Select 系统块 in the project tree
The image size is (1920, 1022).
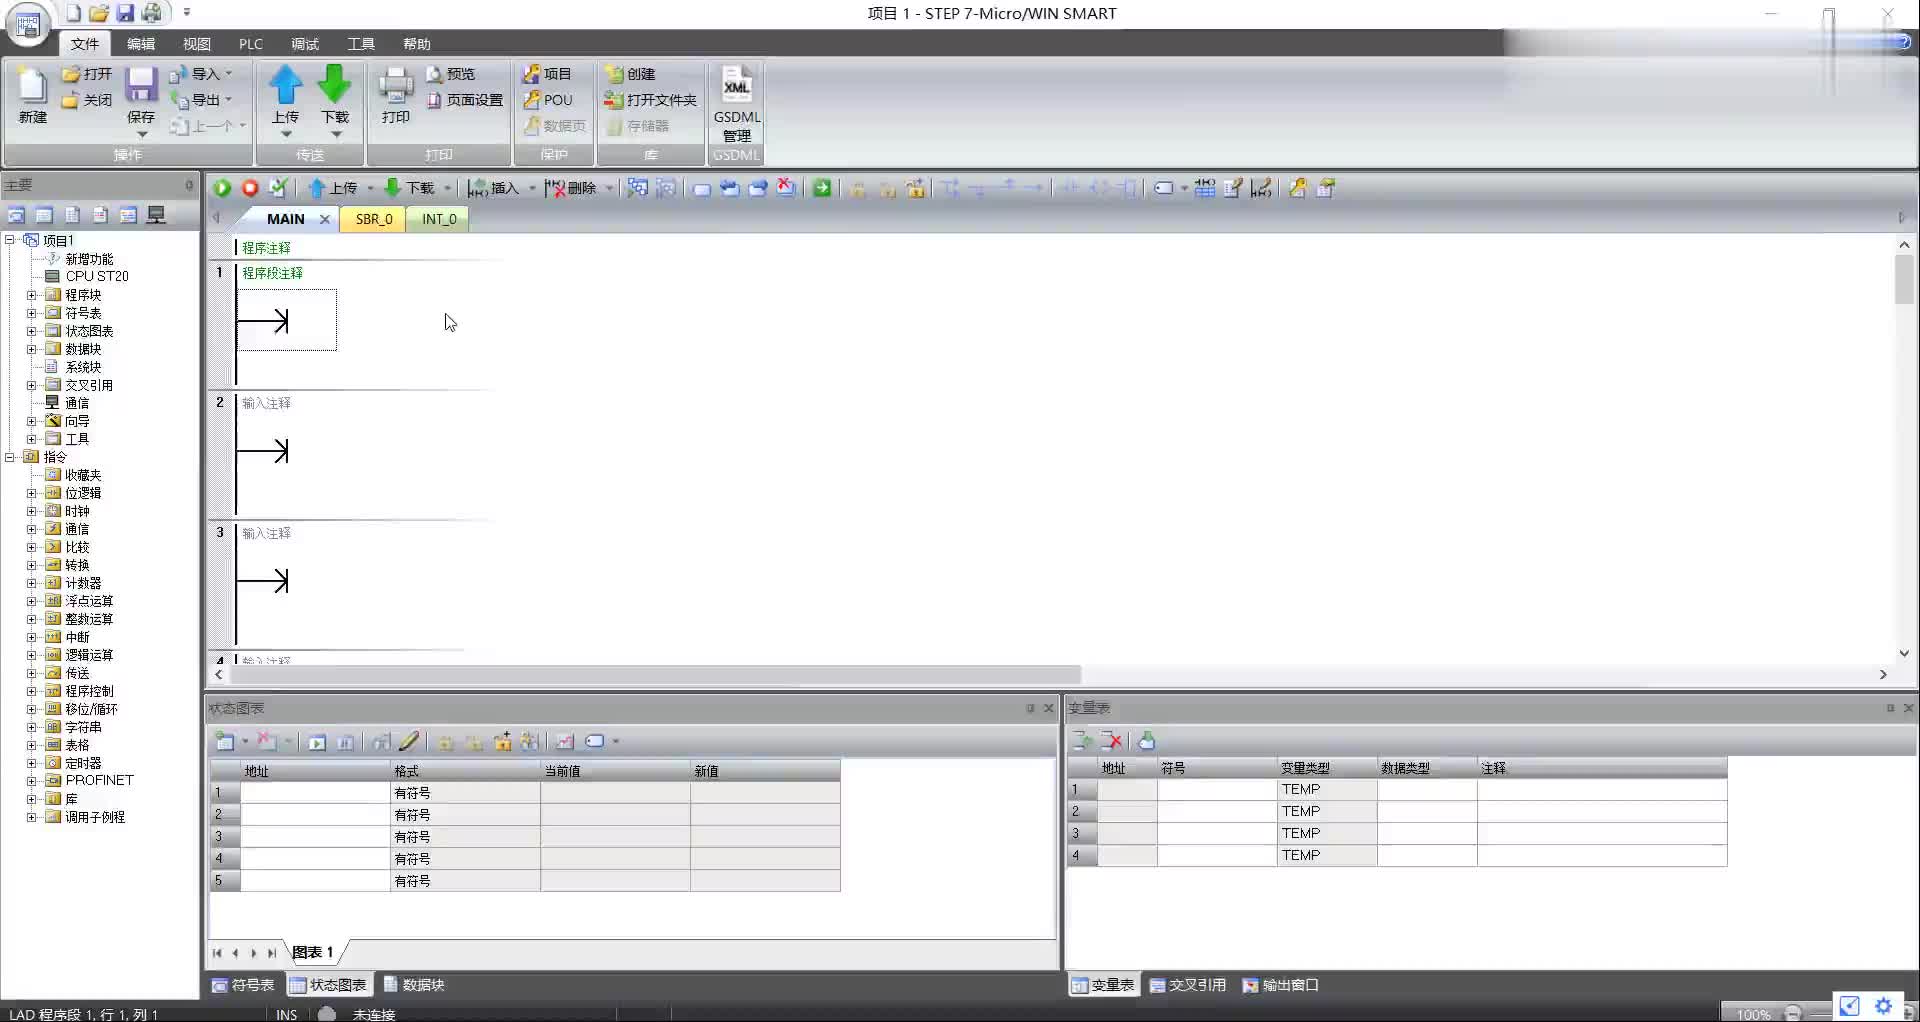point(83,367)
